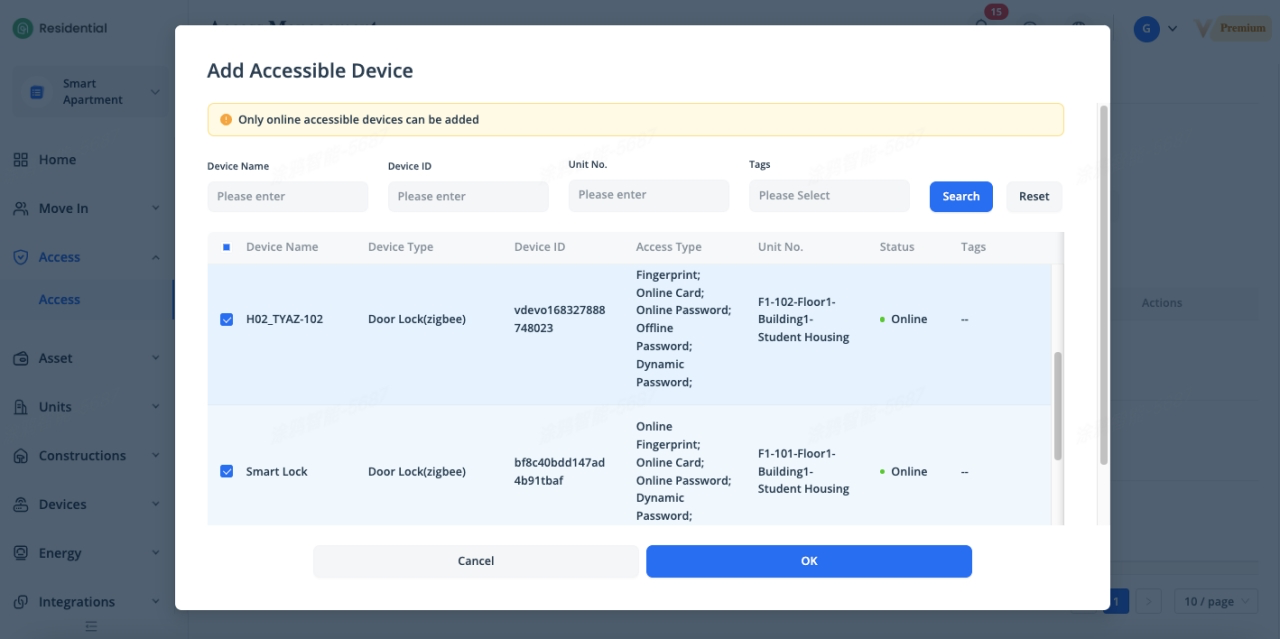Toggle the select-all checkbox in table header

[x=226, y=247]
